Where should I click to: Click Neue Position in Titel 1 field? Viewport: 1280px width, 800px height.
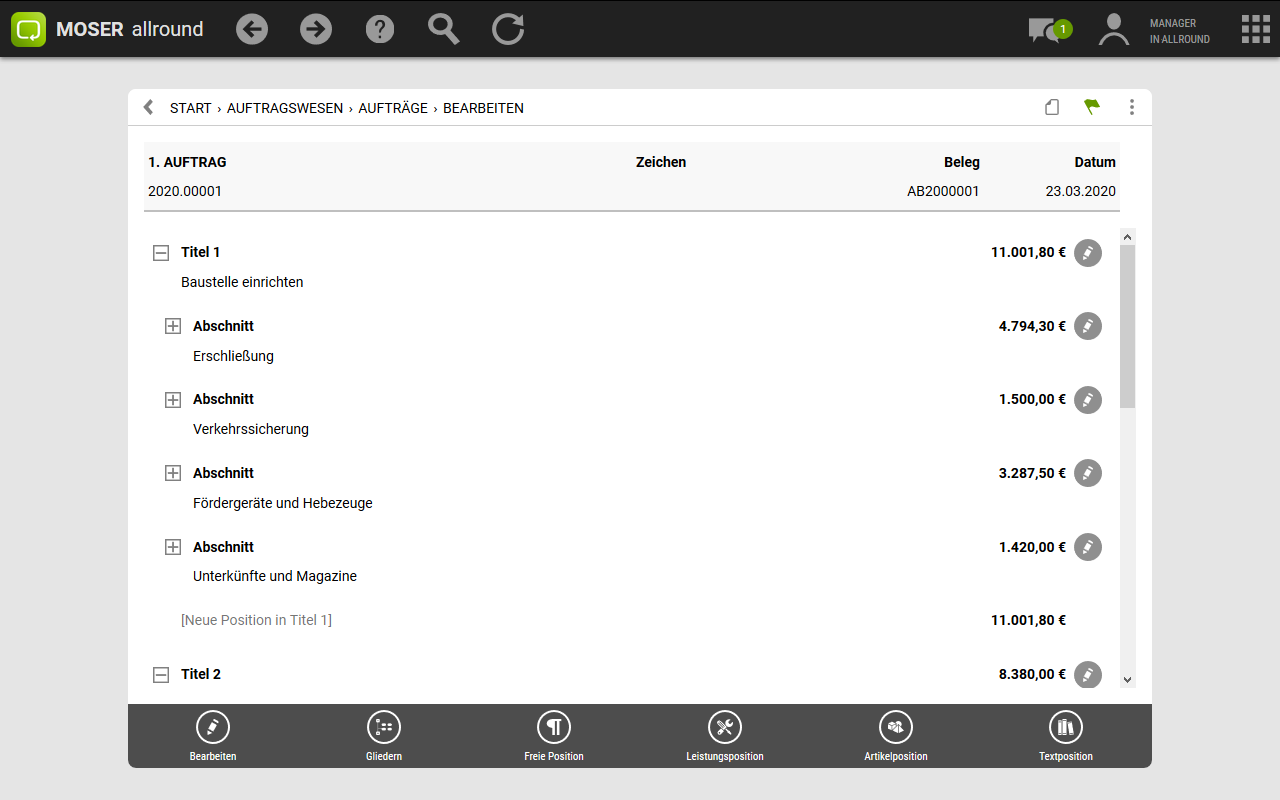(x=256, y=620)
